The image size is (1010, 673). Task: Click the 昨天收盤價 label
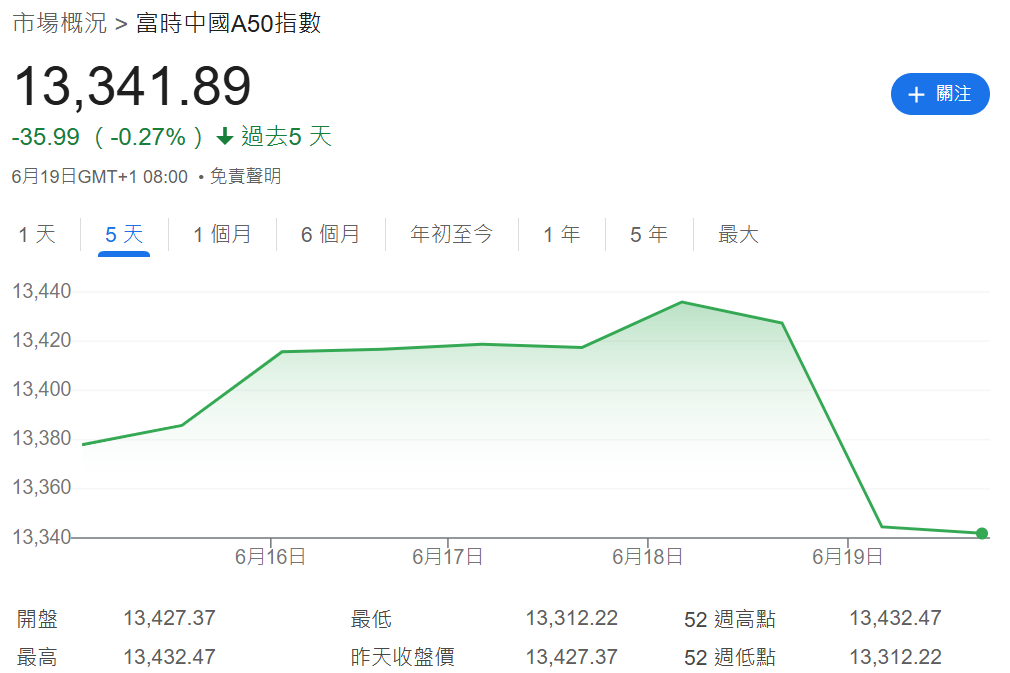[x=403, y=658]
